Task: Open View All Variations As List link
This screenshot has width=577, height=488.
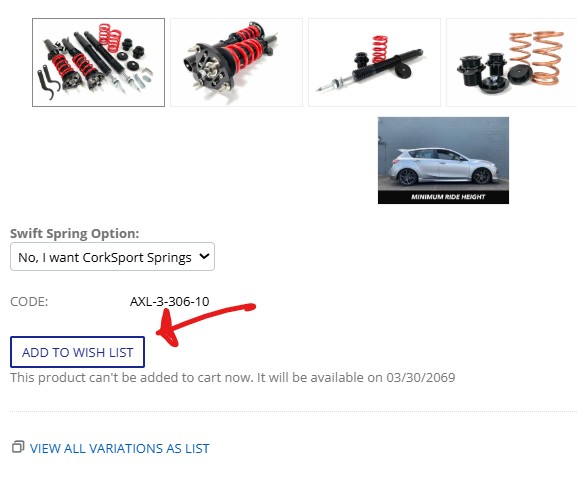Action: tap(120, 448)
